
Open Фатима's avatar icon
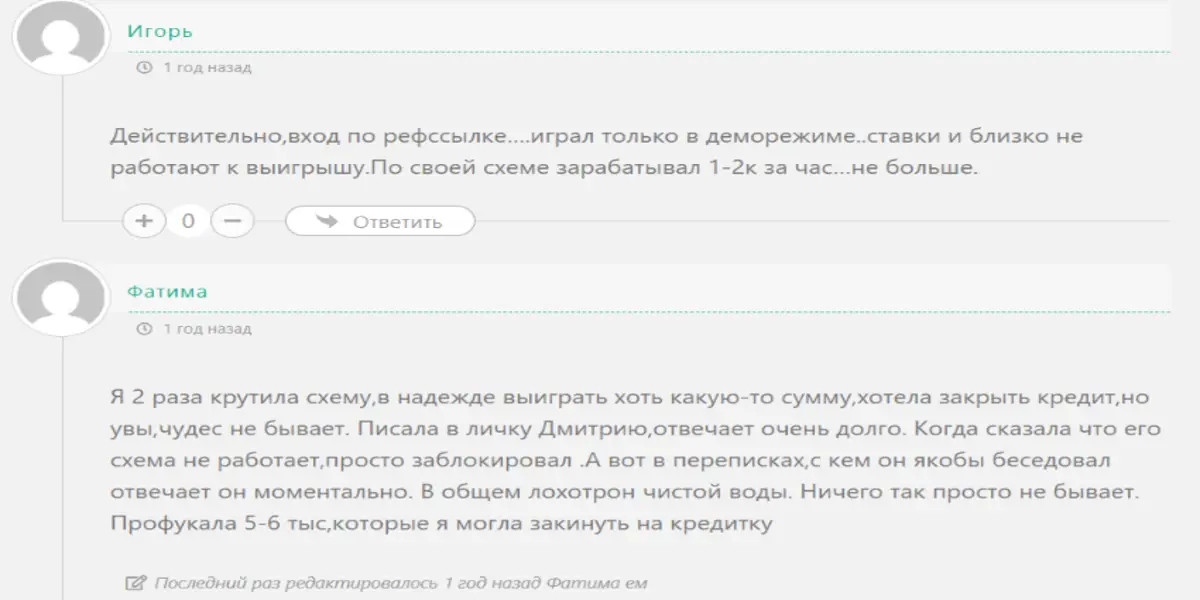(x=60, y=300)
